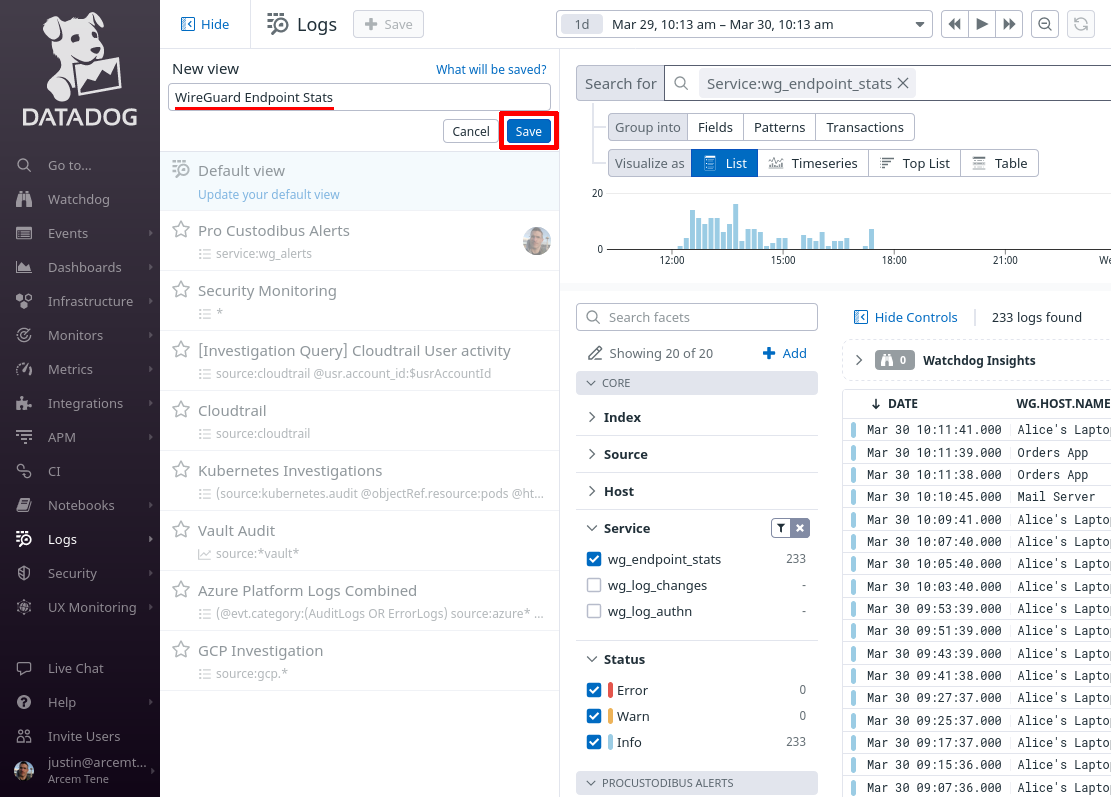The image size is (1111, 797).
Task: Open Go to... search in sidebar
Action: (69, 165)
